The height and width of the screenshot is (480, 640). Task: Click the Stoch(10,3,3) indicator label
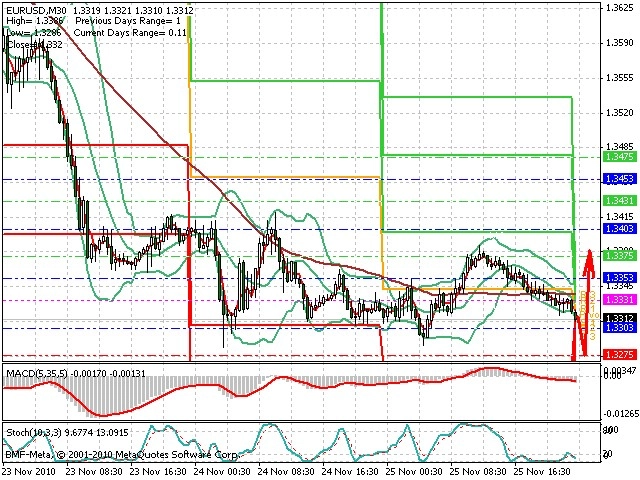click(35, 432)
